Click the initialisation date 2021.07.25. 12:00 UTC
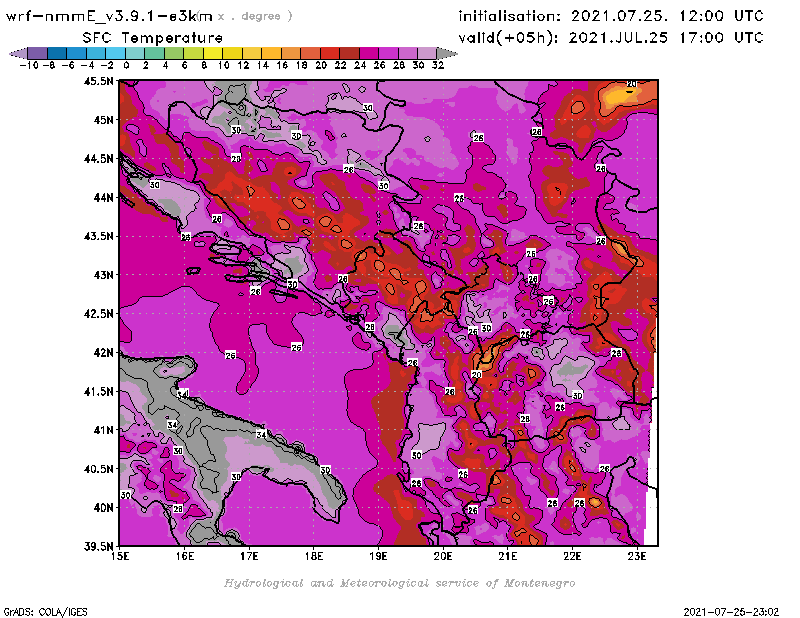Viewport: 800px width, 618px height. (x=667, y=16)
